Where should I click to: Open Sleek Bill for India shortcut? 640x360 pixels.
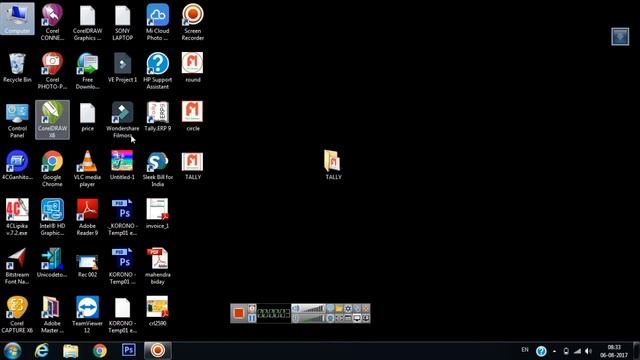[x=158, y=169]
